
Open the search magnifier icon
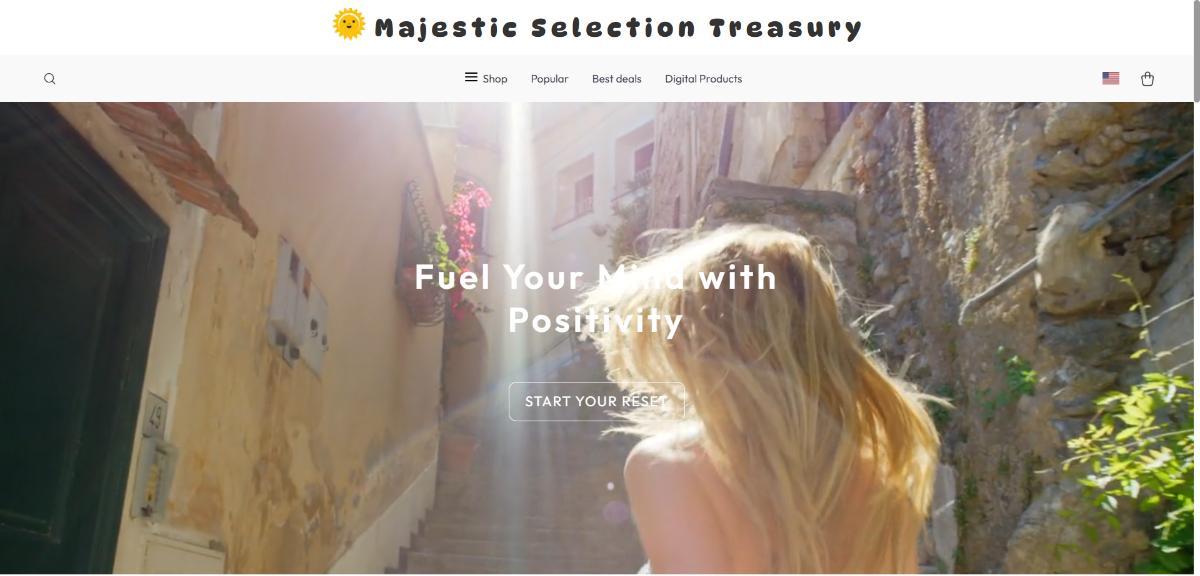pos(50,79)
